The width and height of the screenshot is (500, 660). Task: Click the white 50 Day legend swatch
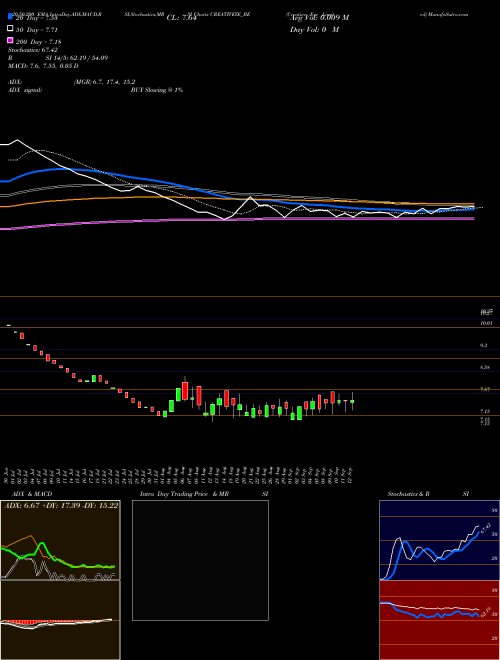click(10, 29)
